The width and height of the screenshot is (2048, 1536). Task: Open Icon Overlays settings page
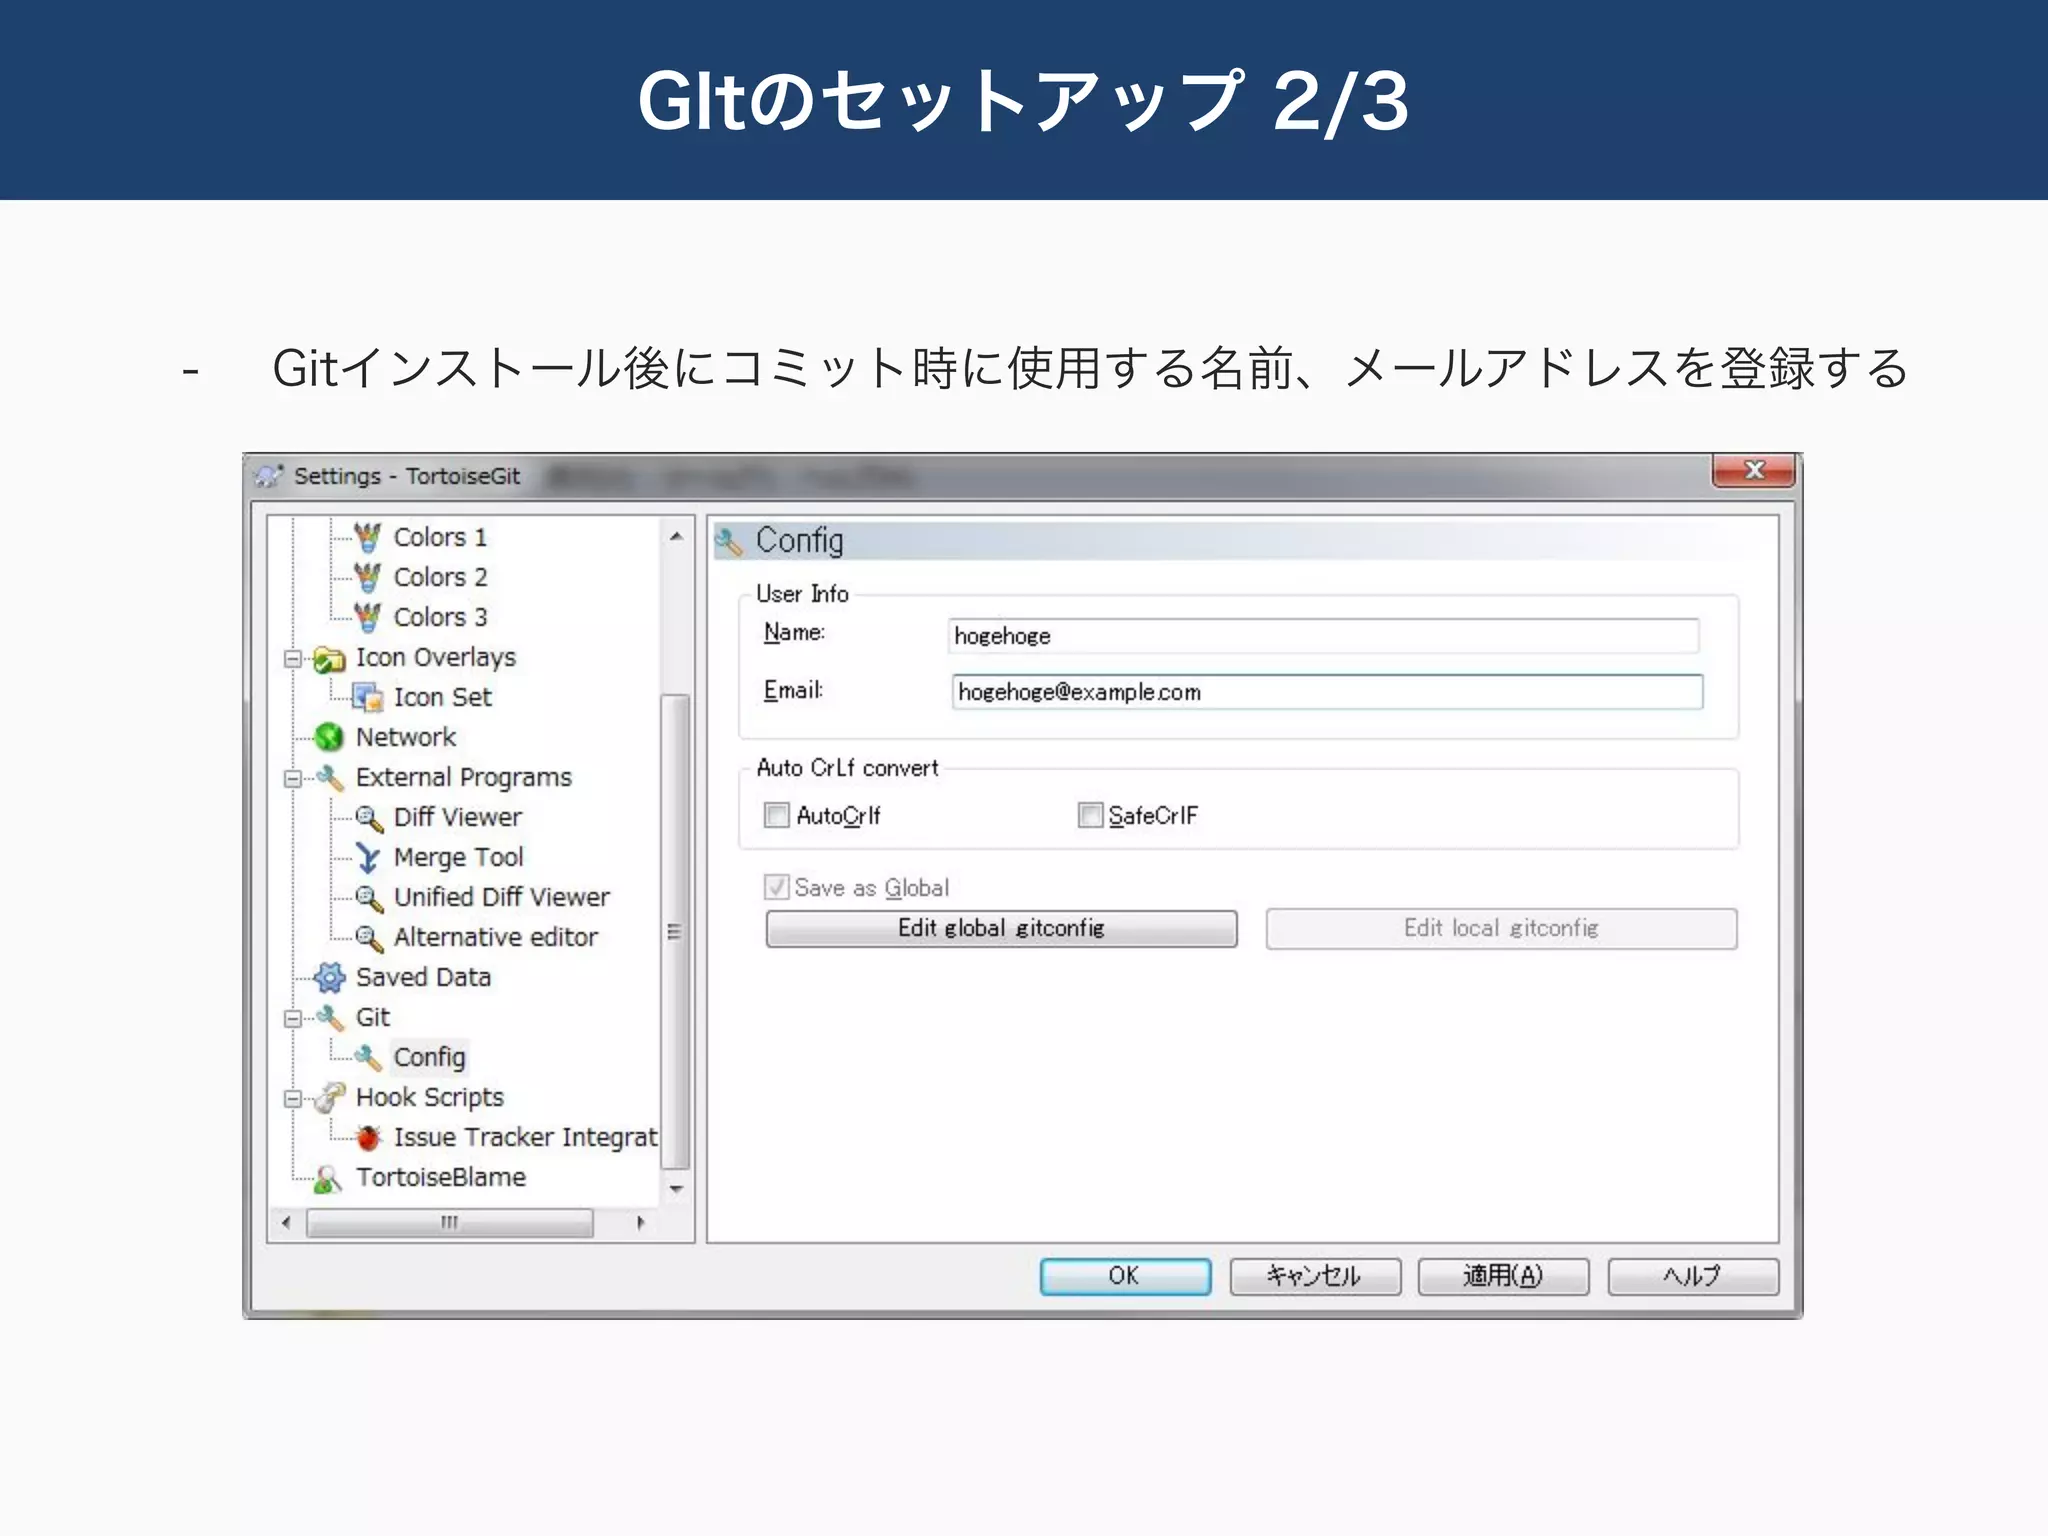point(436,658)
